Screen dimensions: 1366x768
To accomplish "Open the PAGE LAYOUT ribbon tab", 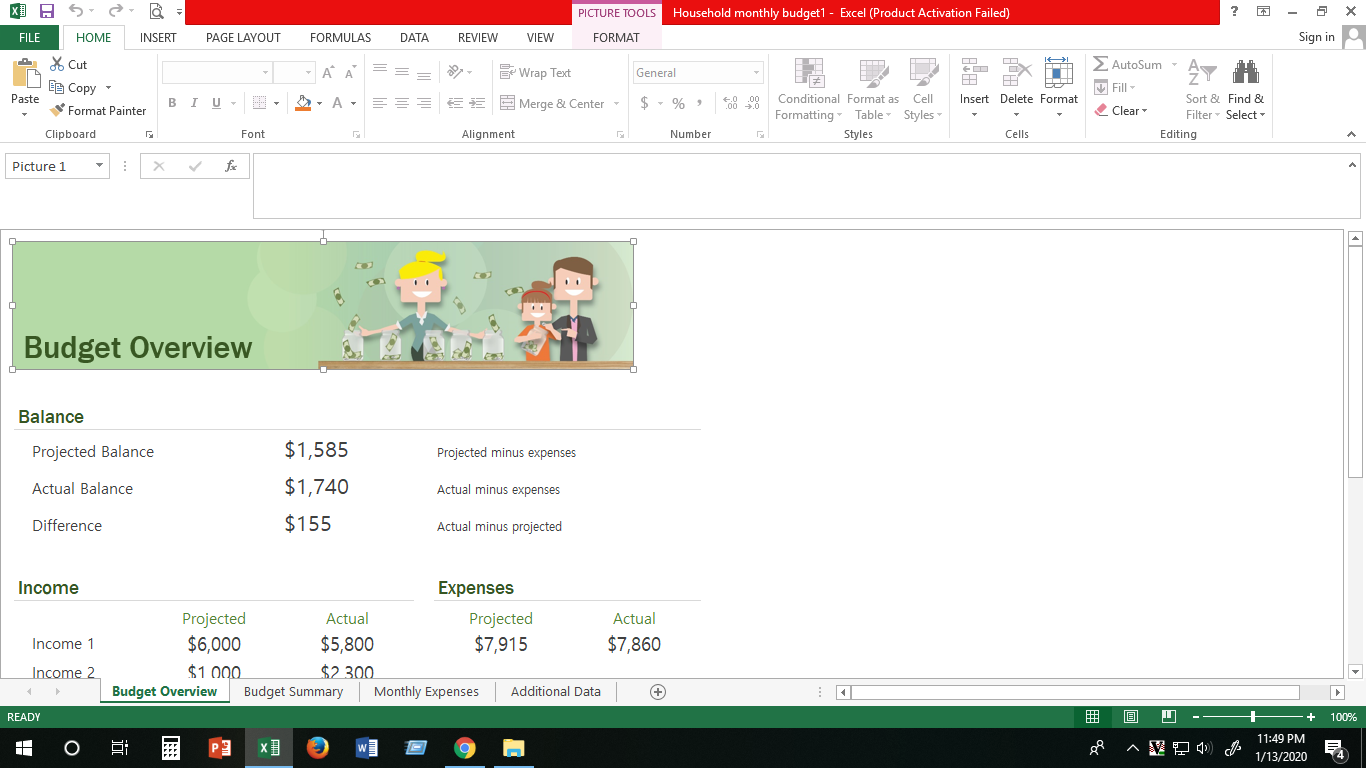I will [x=243, y=38].
